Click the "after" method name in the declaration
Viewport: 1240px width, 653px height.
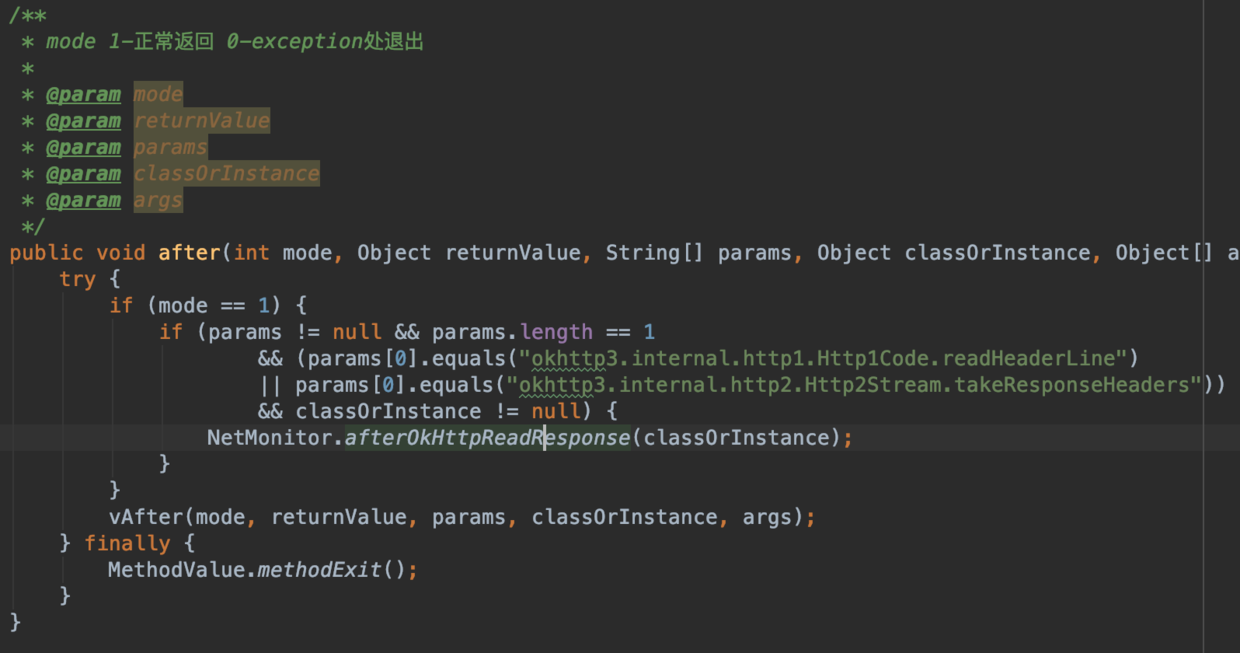[194, 253]
